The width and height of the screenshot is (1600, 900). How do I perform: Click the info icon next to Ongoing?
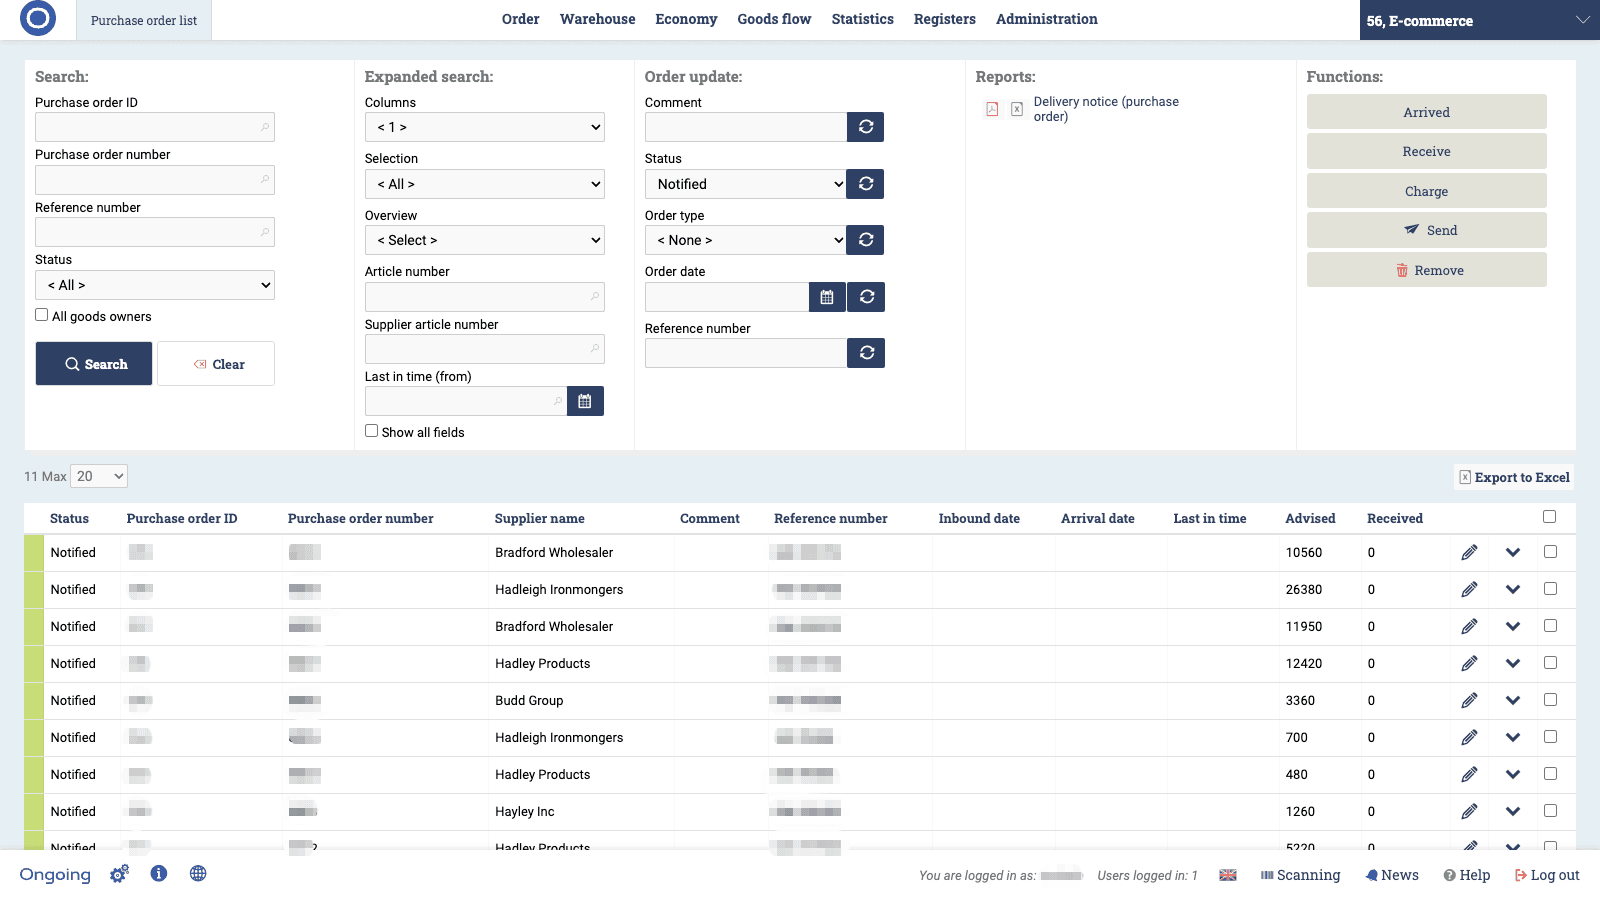click(158, 873)
